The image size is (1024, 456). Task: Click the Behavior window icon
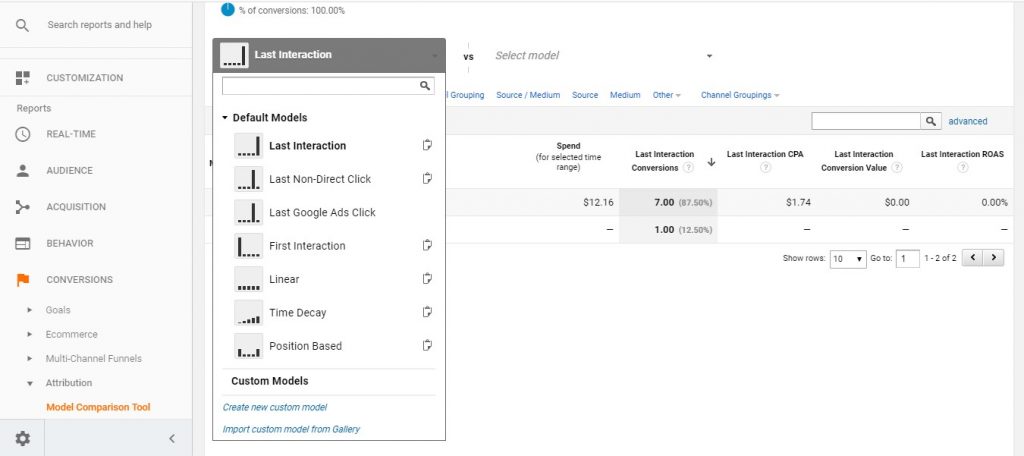pos(22,243)
